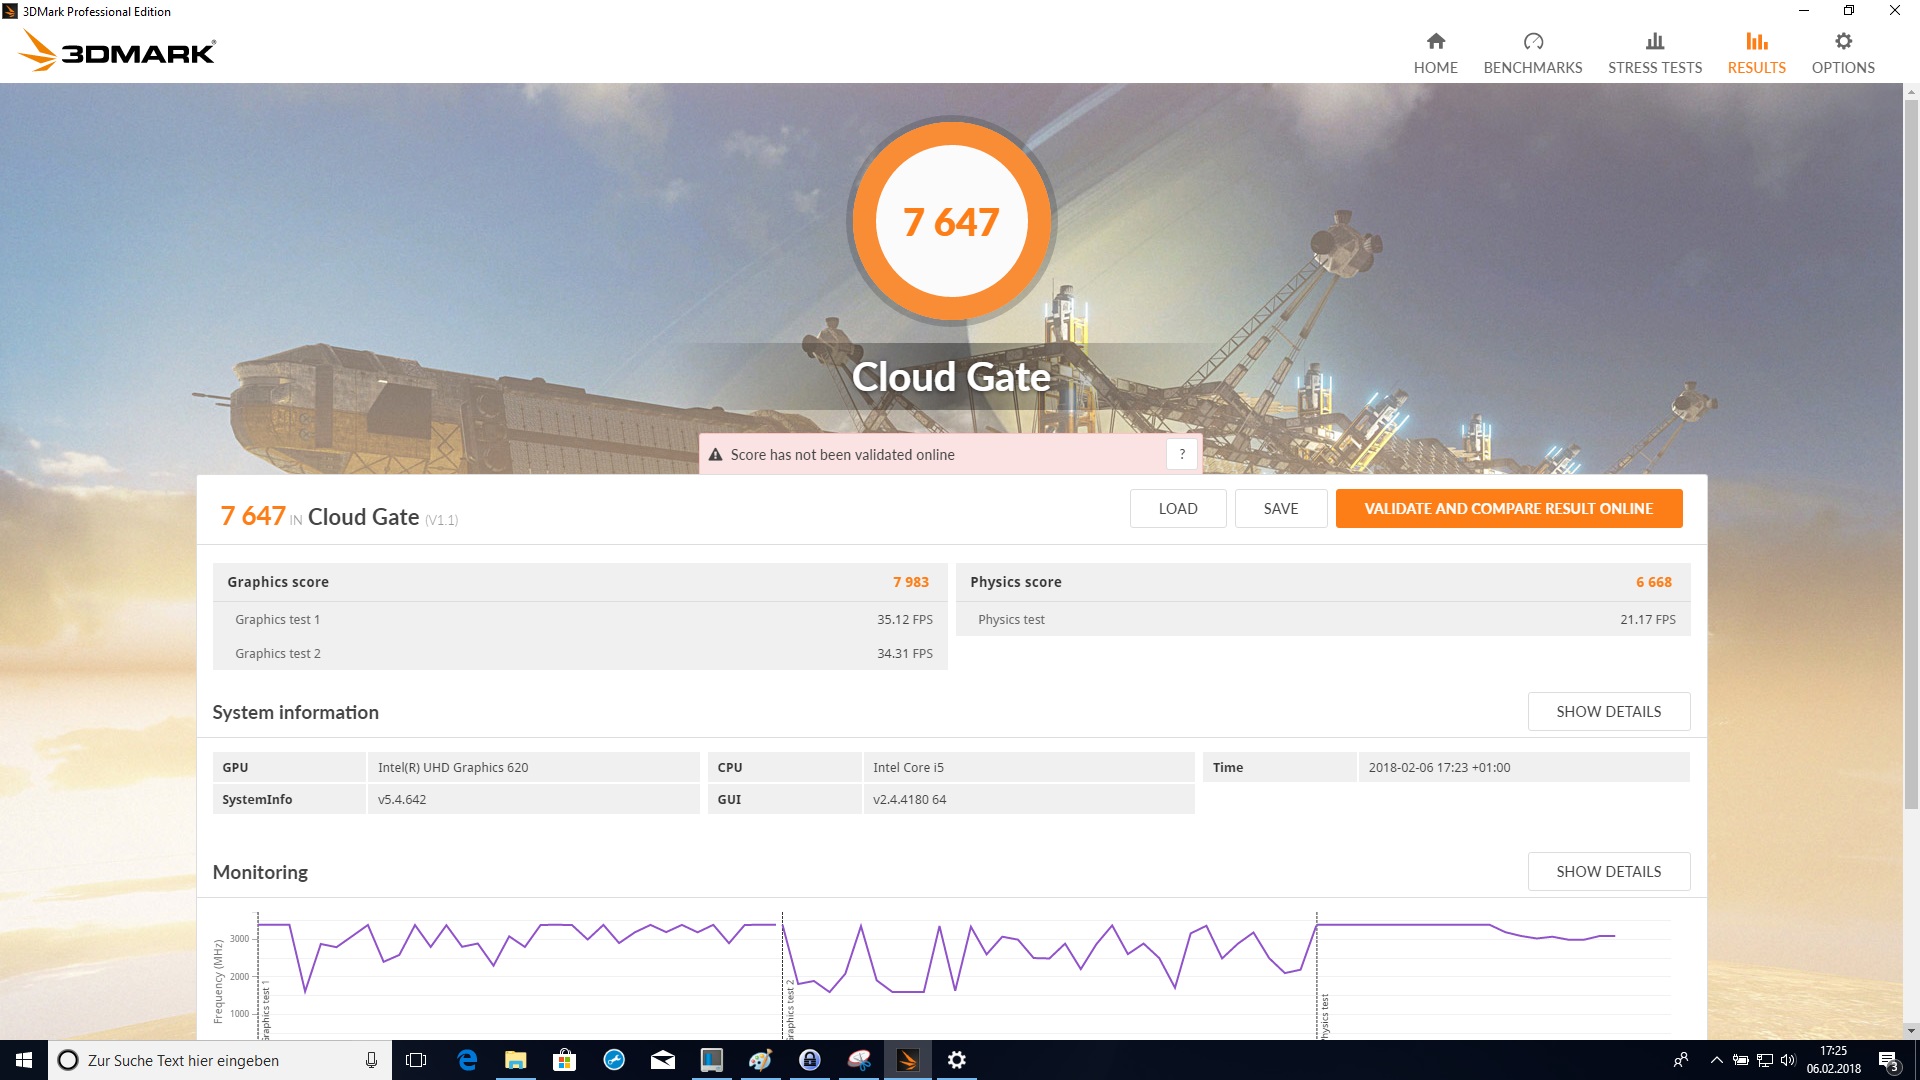Screen dimensions: 1920x1080
Task: Open the Stress Tests section
Action: (1654, 53)
